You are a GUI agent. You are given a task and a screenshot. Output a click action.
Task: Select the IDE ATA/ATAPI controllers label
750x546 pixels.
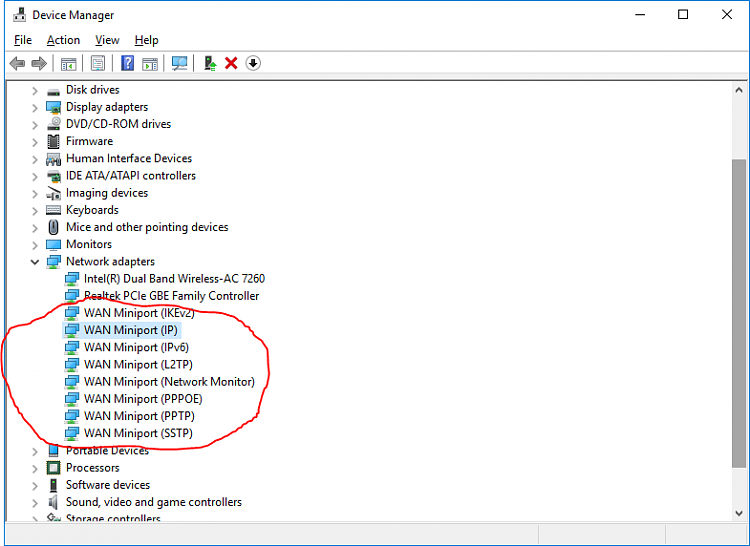pyautogui.click(x=131, y=176)
